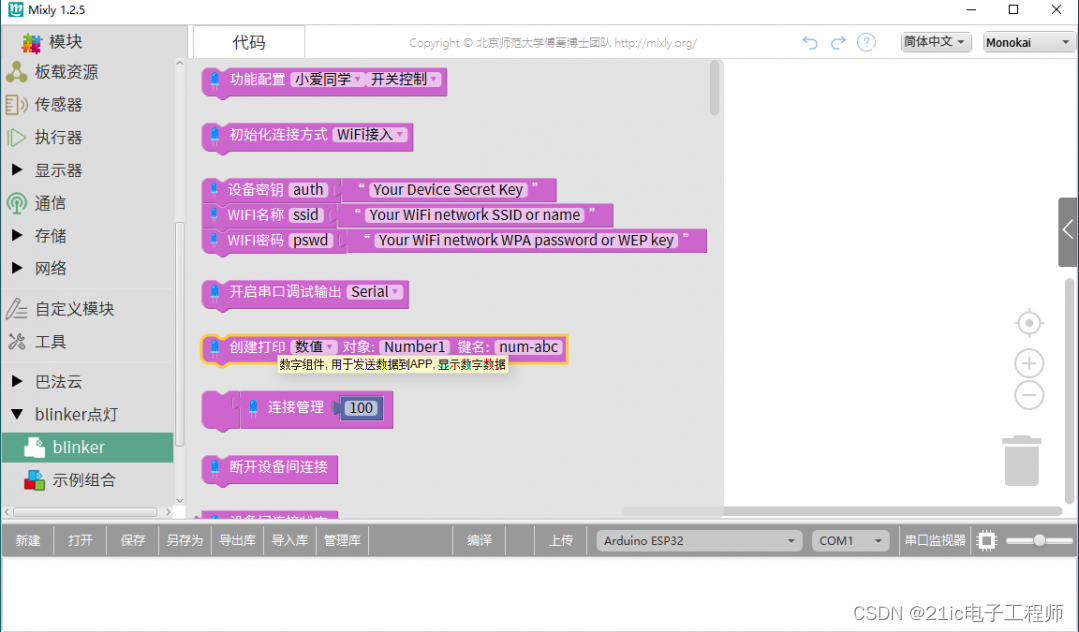Screen dimensions: 1079x632
Task: Click the chip icon beside the serial monitor
Action: pos(987,540)
